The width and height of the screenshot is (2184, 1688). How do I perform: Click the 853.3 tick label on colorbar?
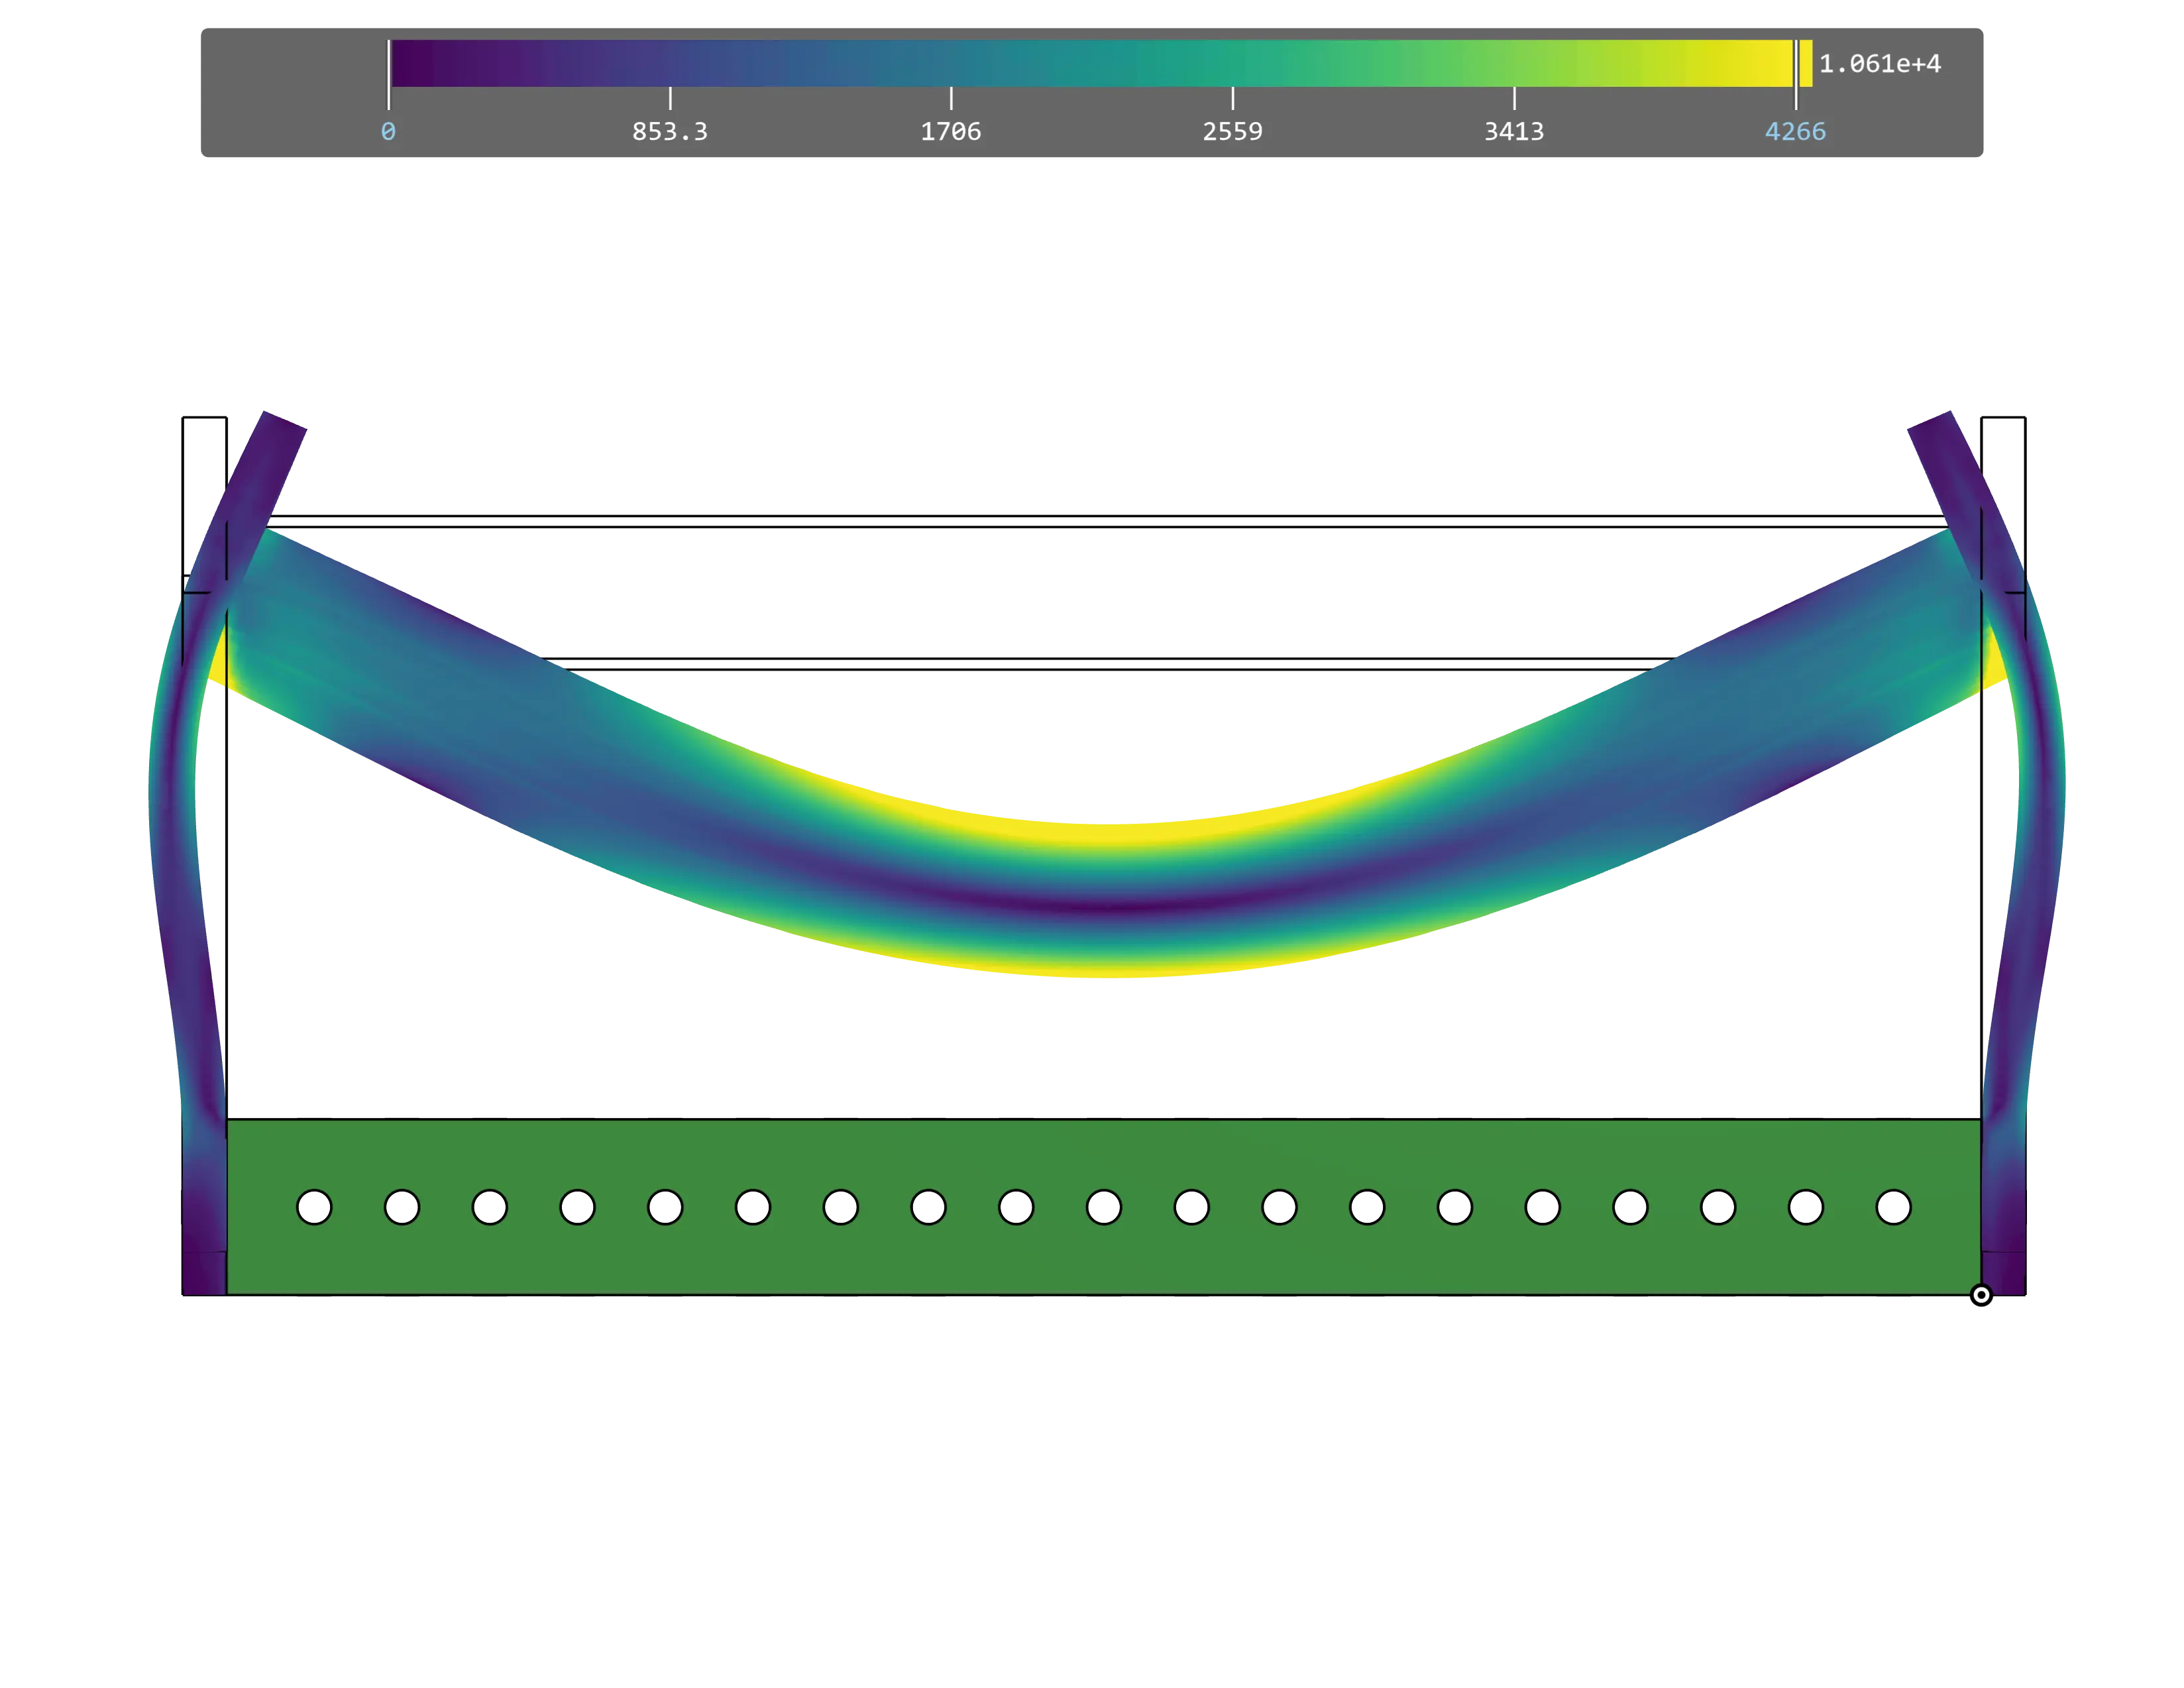click(x=669, y=132)
